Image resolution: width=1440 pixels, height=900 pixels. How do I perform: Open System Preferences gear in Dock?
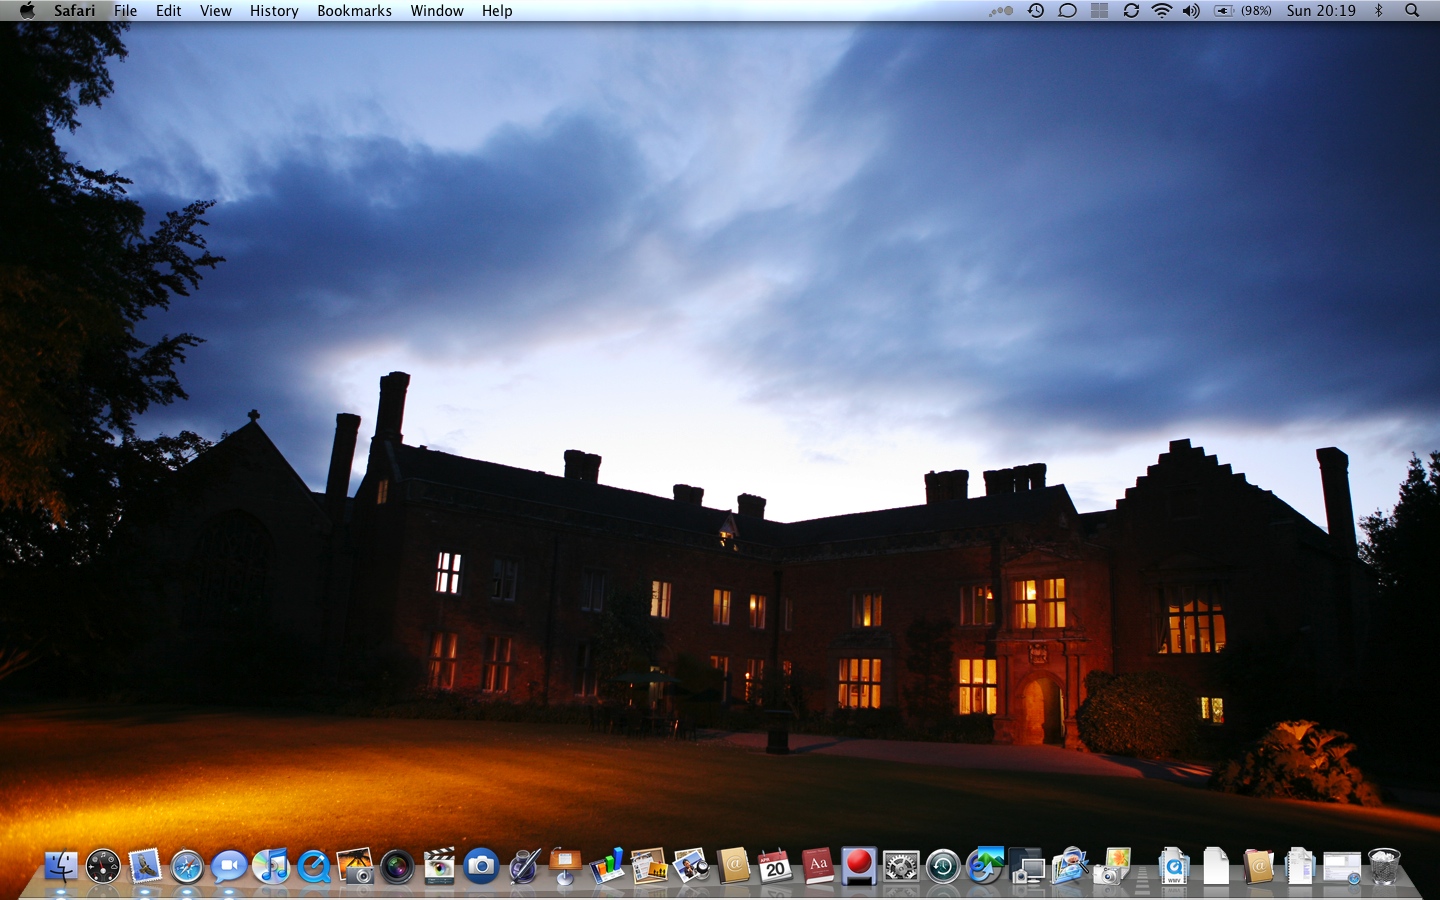click(901, 866)
